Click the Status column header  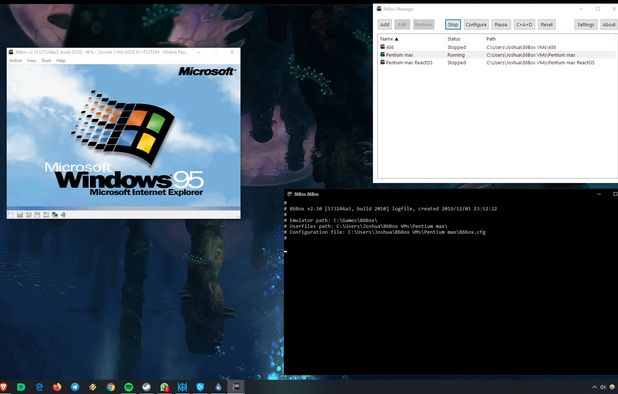coord(454,39)
